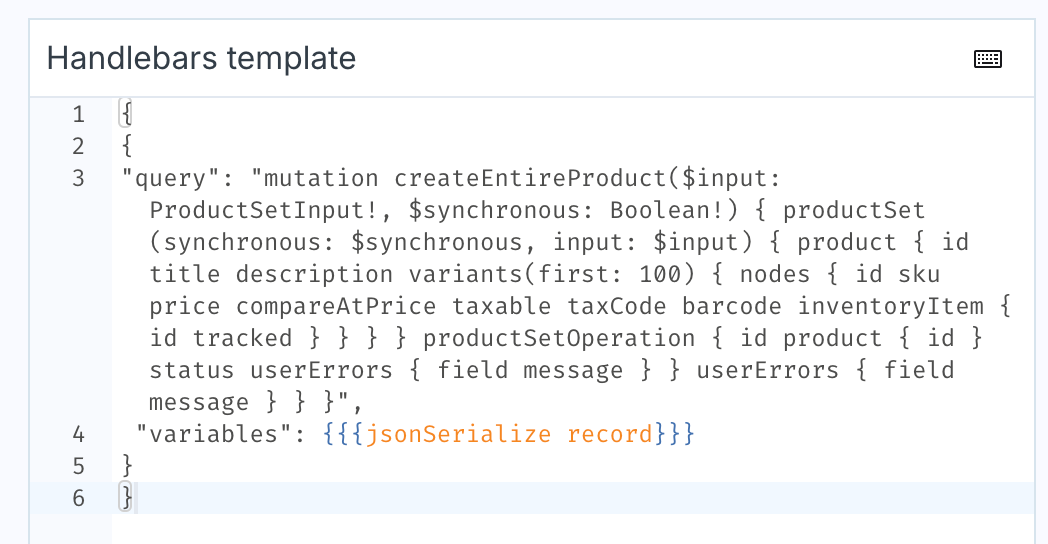
Task: Select line number 1 in gutter
Action: tap(79, 114)
